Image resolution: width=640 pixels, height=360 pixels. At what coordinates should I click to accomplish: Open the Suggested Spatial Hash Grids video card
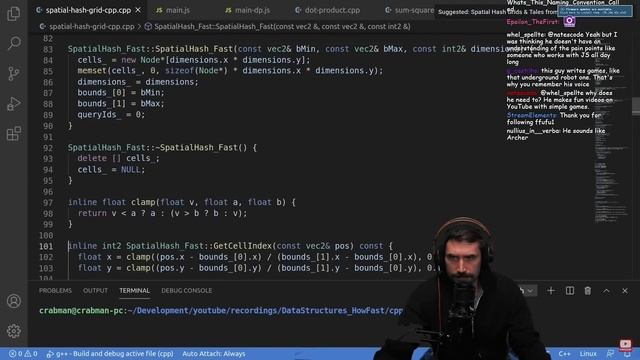497,12
